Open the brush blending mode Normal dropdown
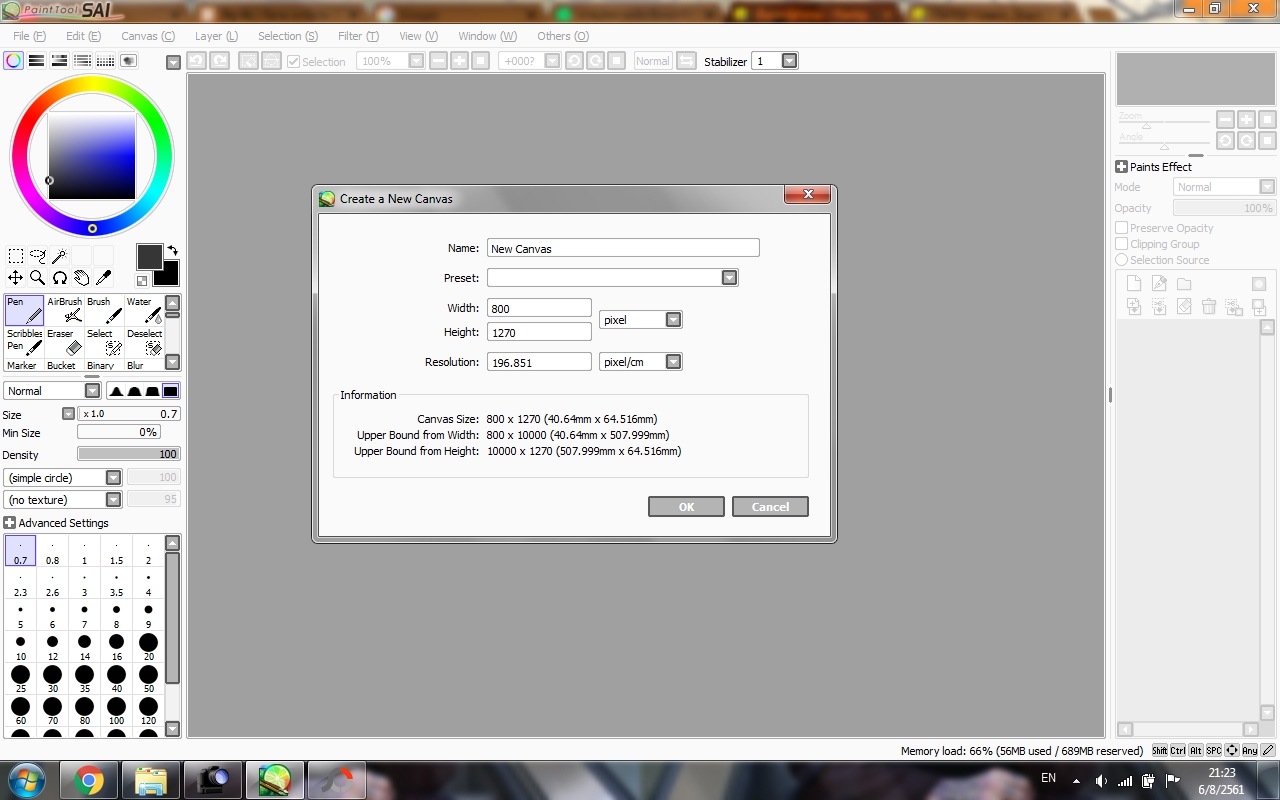Viewport: 1280px width, 800px height. [52, 391]
